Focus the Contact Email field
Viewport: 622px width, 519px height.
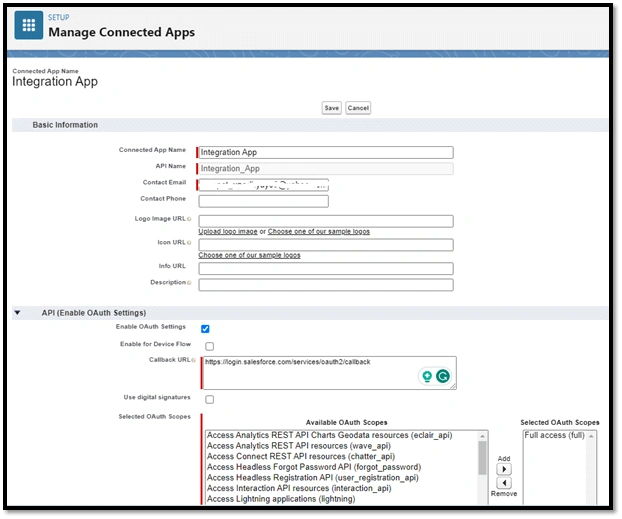click(263, 185)
